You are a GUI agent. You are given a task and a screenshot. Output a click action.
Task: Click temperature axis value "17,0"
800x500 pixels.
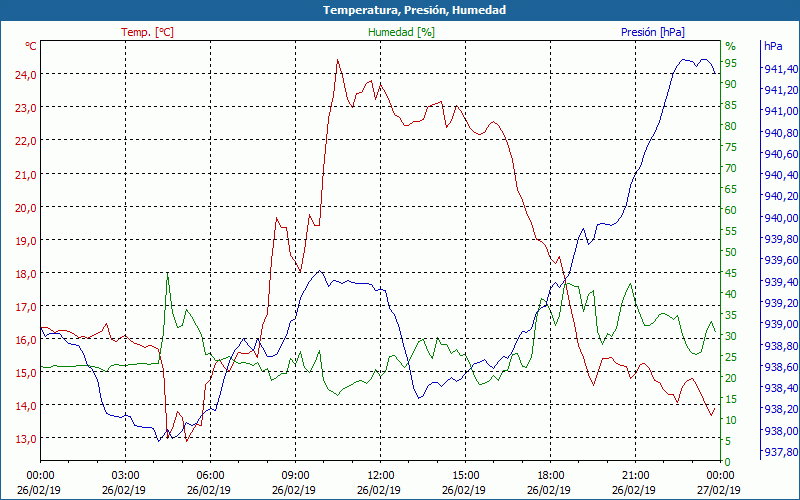pos(26,307)
